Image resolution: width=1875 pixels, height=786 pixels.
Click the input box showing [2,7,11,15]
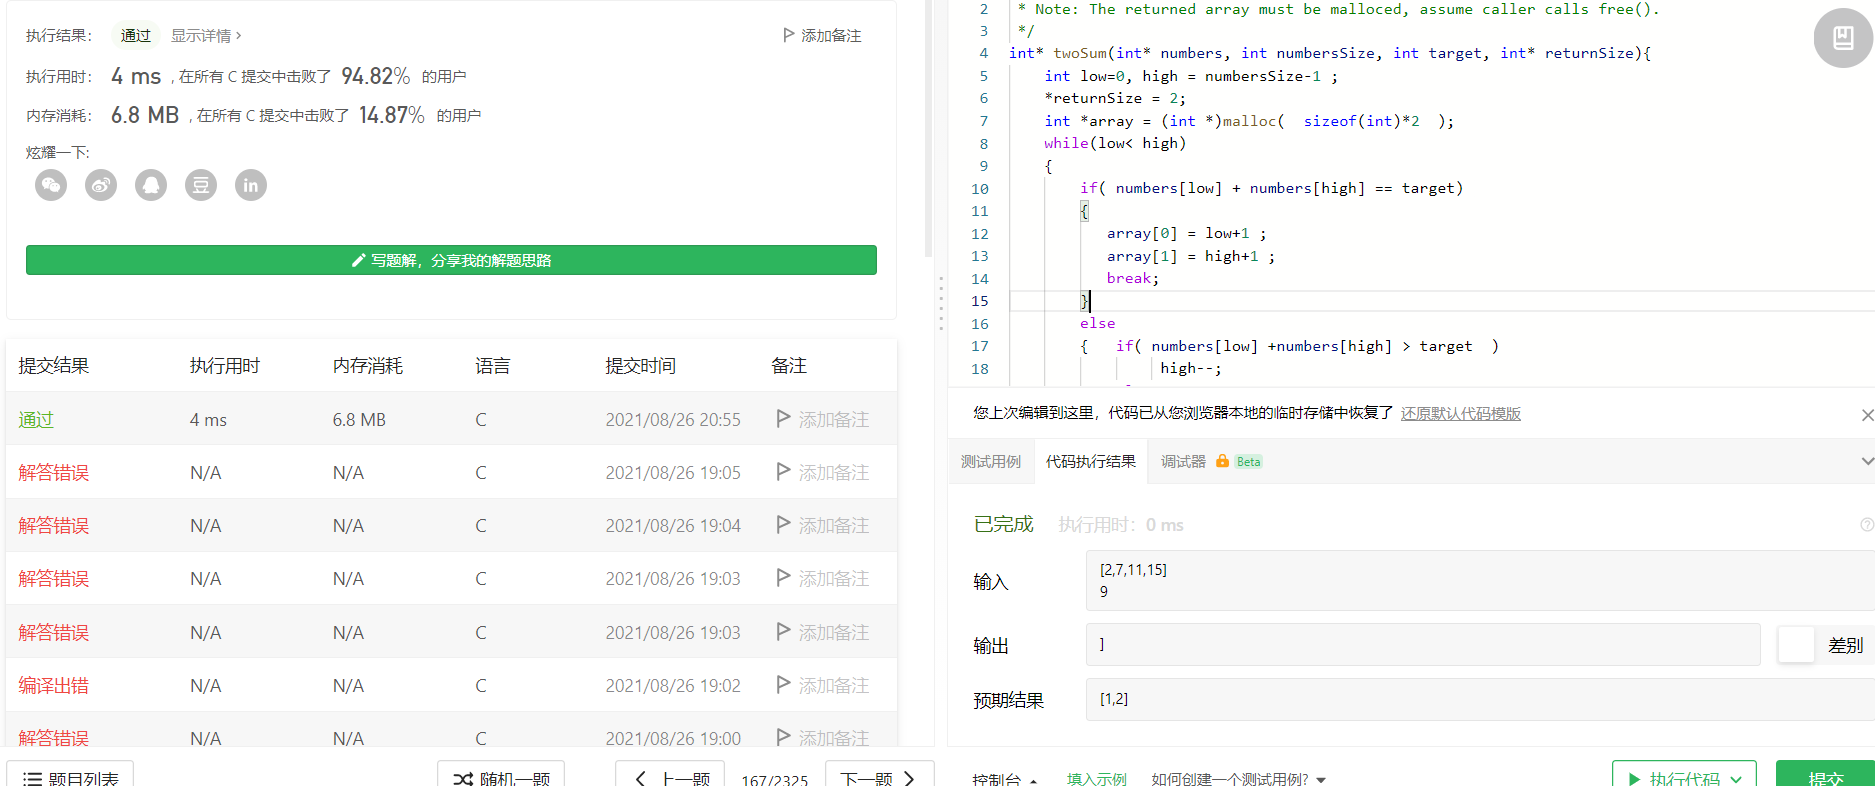pyautogui.click(x=1480, y=580)
